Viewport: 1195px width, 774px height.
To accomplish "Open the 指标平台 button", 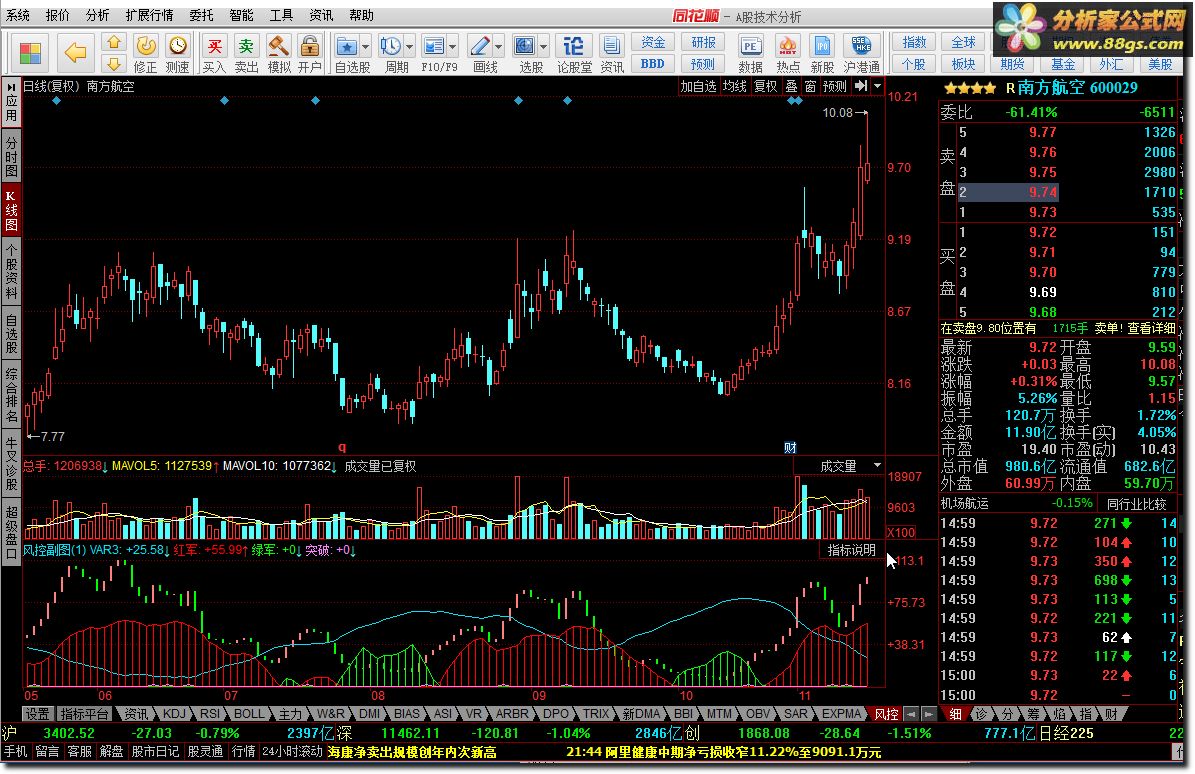I will tap(85, 714).
